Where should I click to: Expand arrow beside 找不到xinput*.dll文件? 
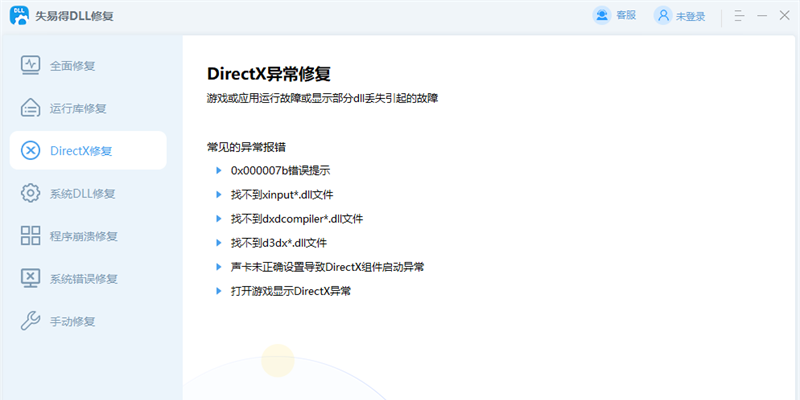(219, 194)
